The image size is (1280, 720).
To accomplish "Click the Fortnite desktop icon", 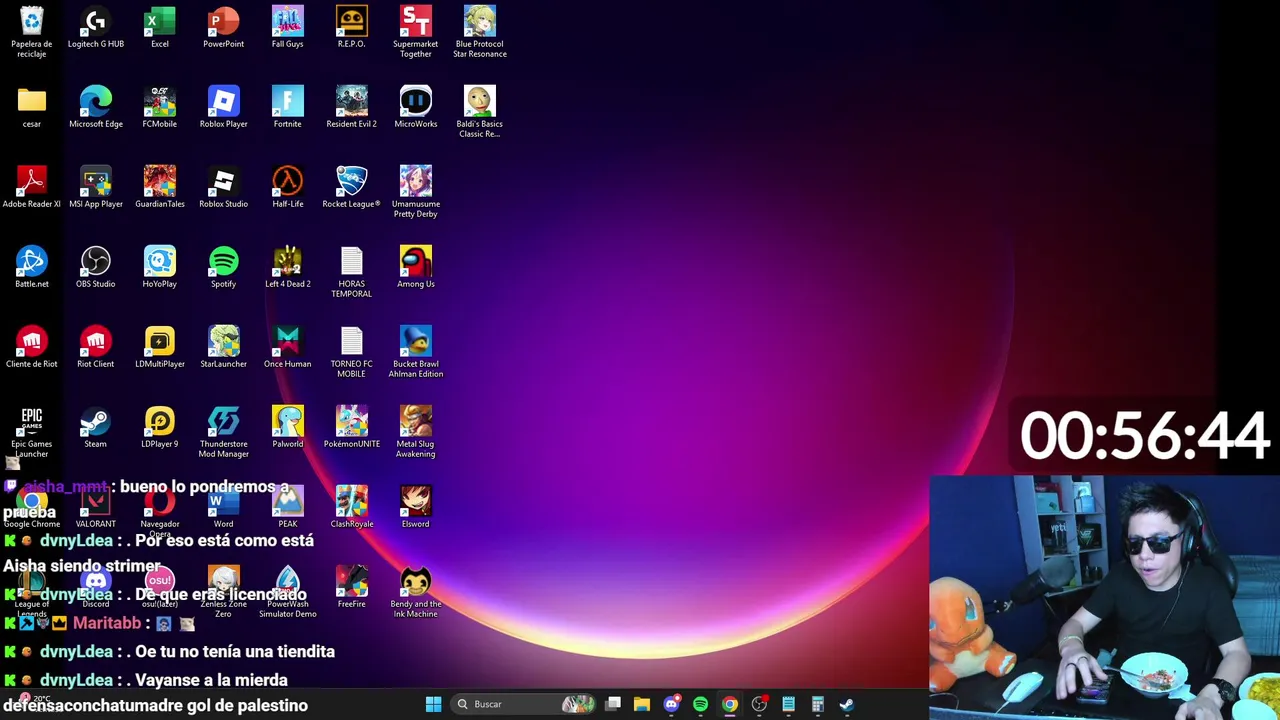I will (x=288, y=107).
